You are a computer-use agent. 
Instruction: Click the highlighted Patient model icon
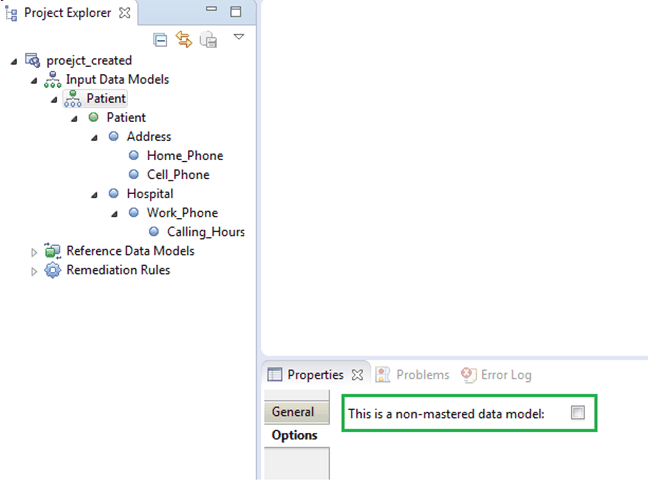pos(73,98)
